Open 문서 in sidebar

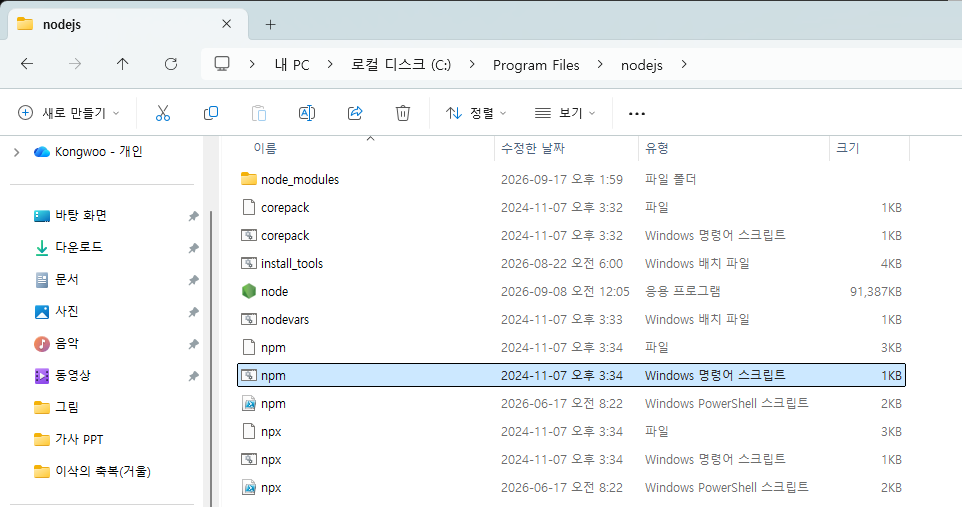click(x=56, y=279)
